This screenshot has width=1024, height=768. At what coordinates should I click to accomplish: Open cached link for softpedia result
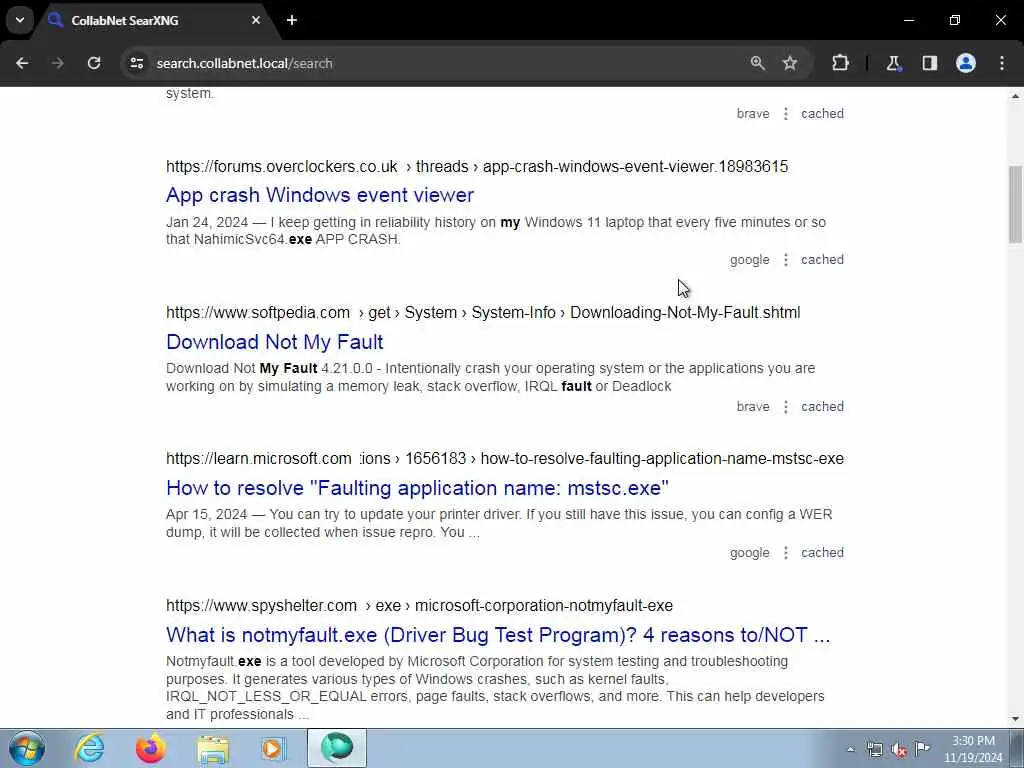(822, 406)
